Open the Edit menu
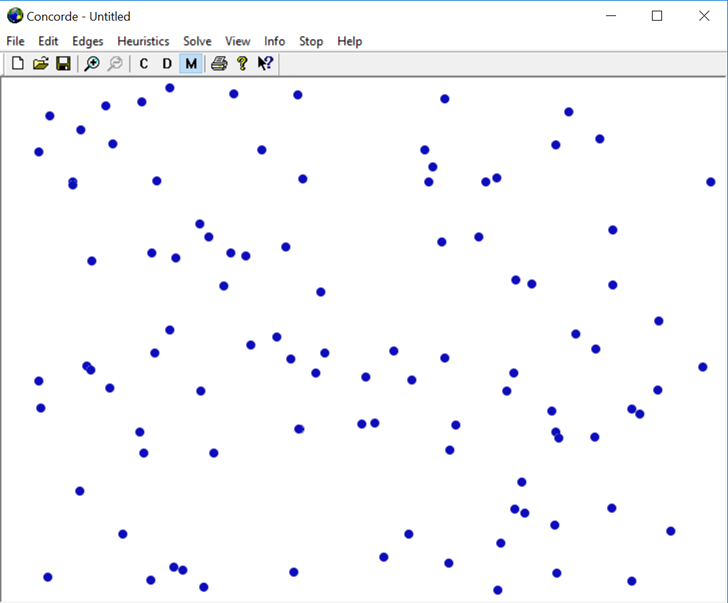This screenshot has width=728, height=603. point(48,41)
